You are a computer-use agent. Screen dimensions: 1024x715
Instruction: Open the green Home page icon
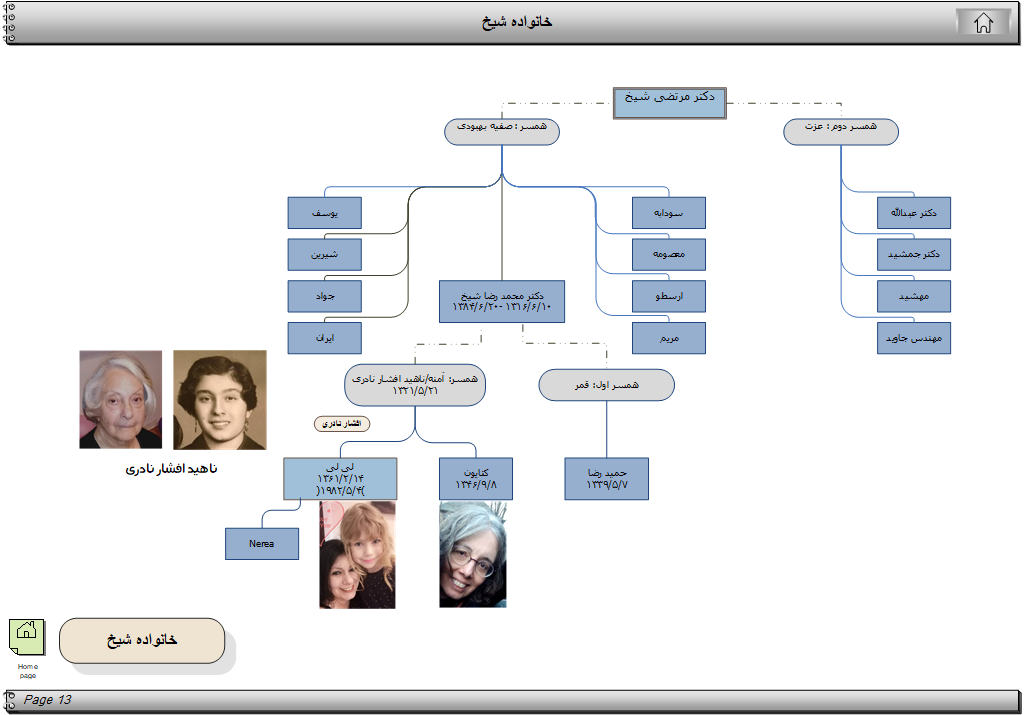point(27,638)
